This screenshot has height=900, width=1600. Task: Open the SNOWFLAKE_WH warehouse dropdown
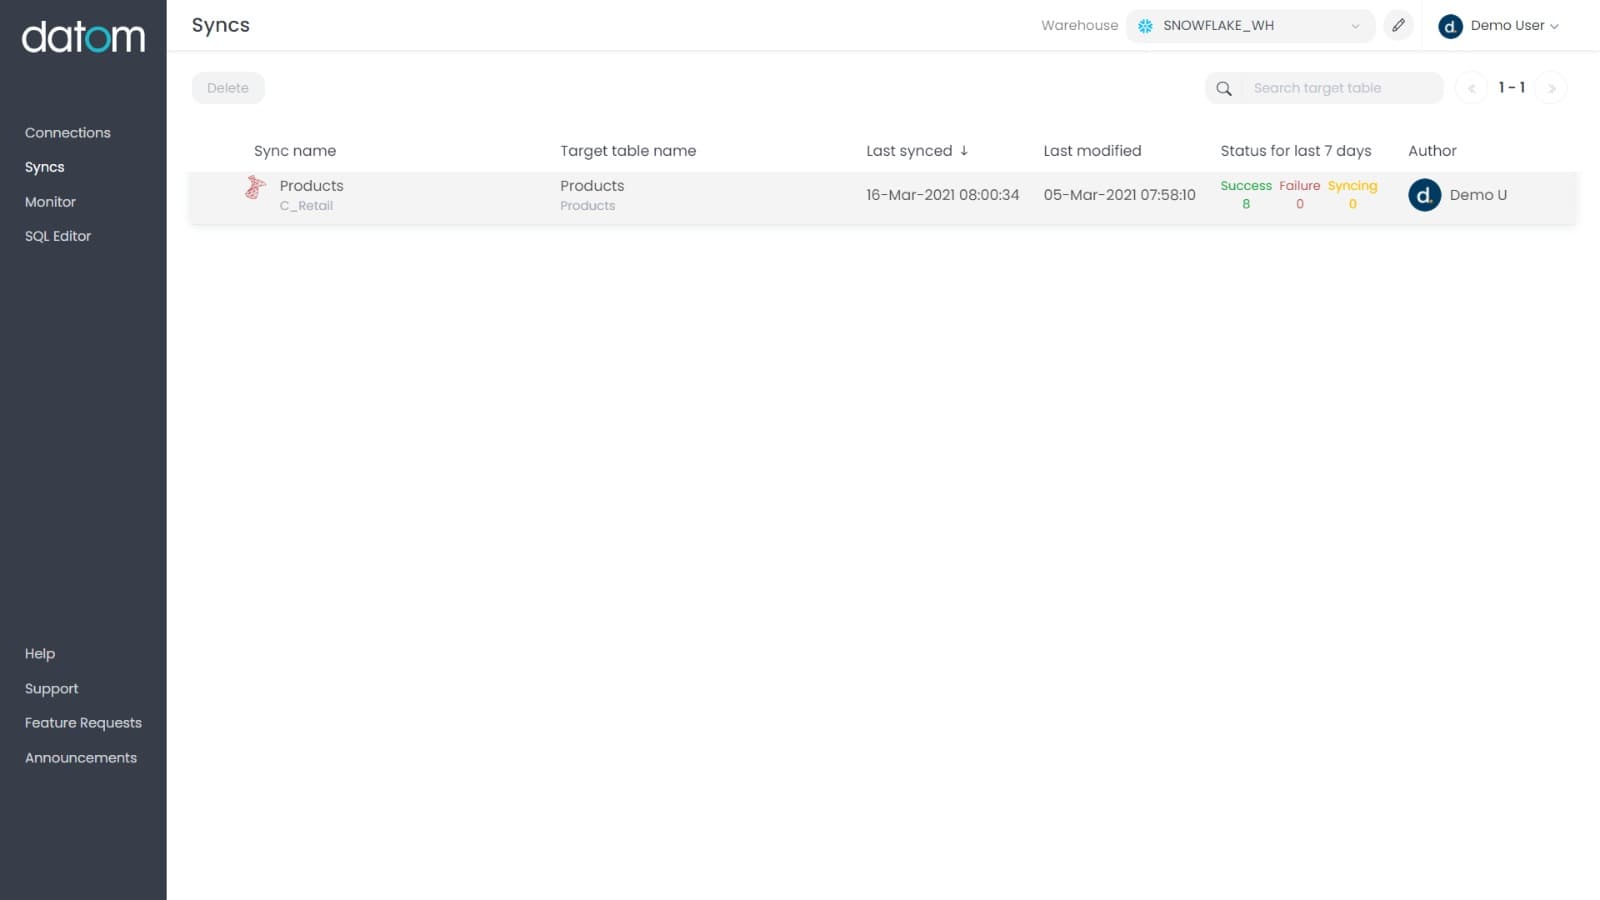pos(1250,26)
